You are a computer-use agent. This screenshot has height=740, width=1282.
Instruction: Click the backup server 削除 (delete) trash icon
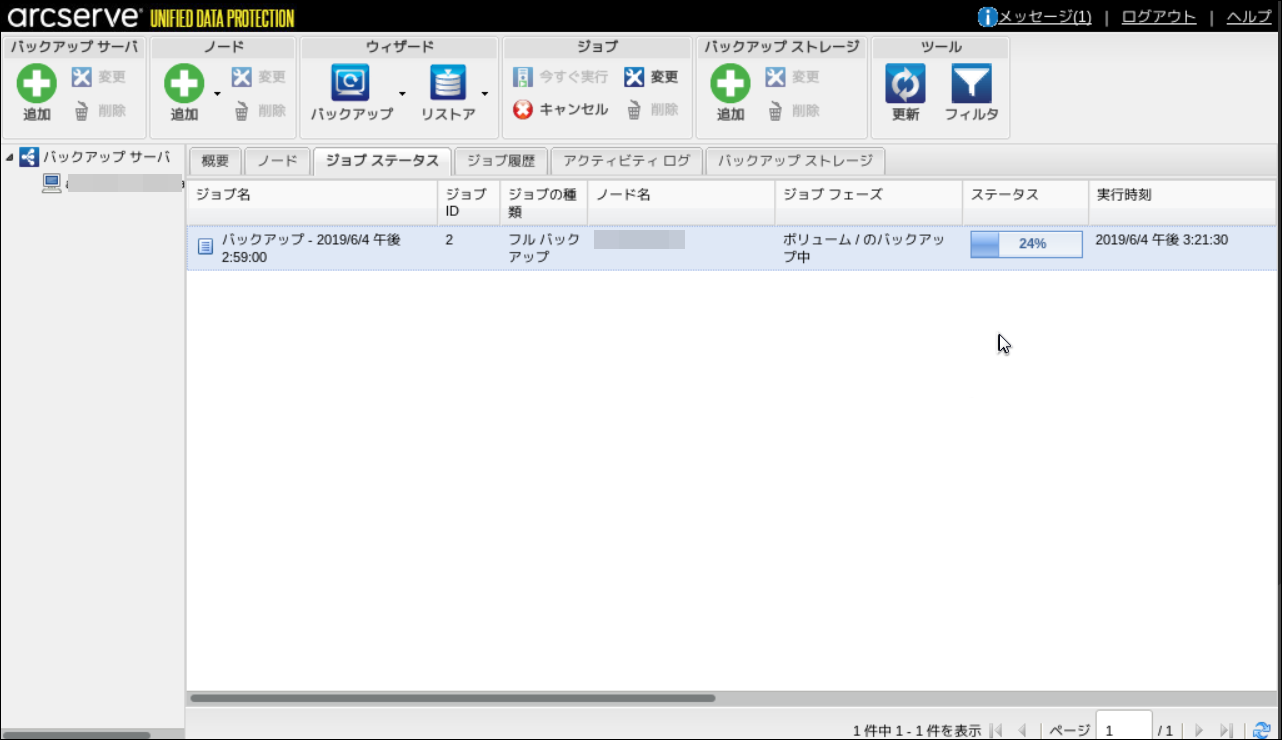click(x=82, y=110)
